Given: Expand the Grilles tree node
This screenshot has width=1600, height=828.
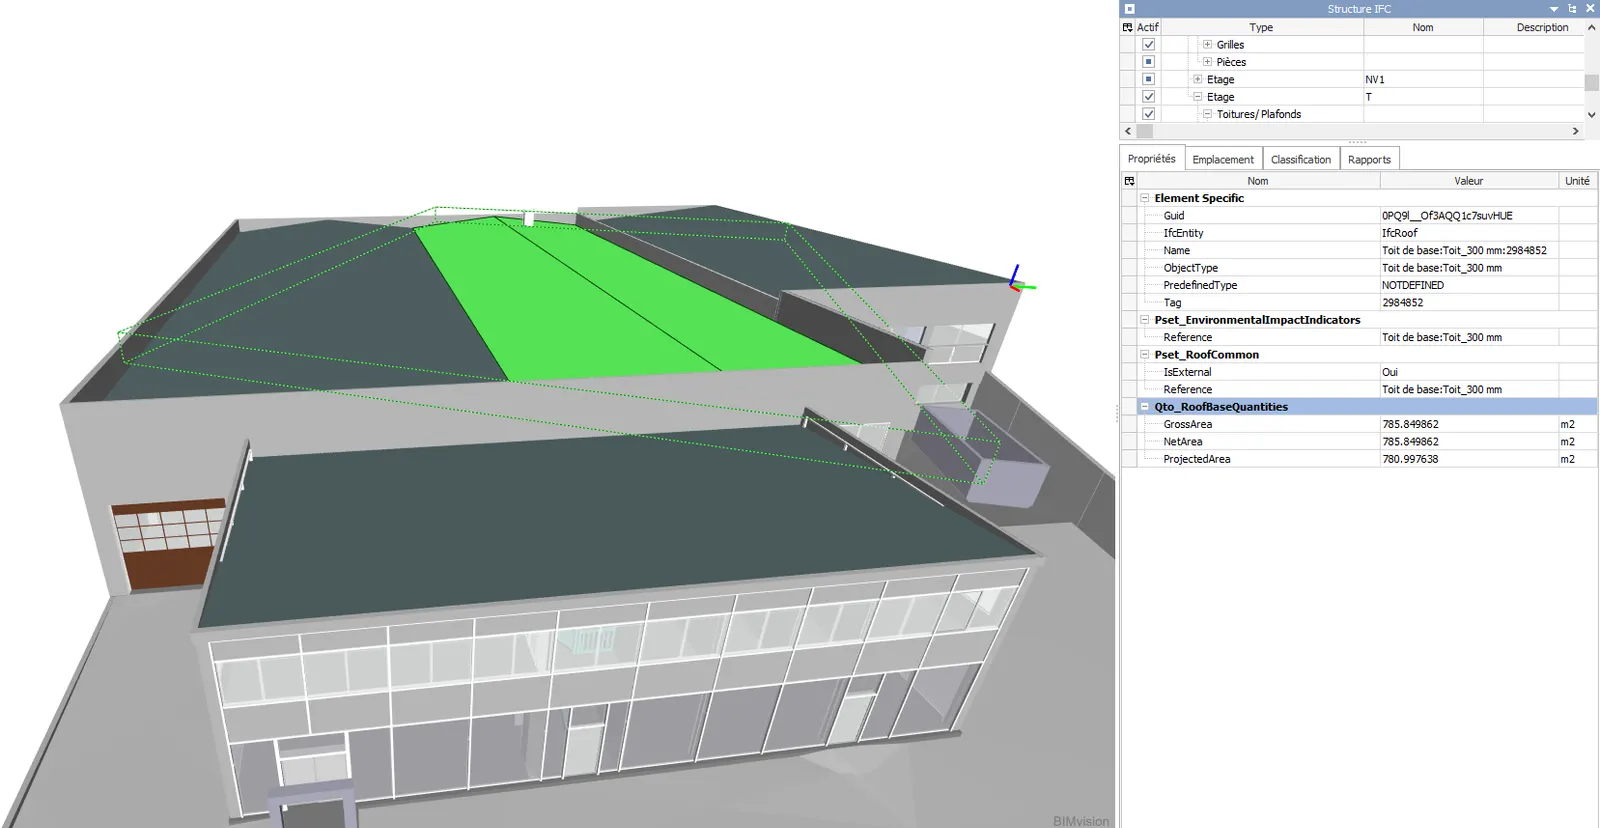Looking at the screenshot, I should point(1207,45).
